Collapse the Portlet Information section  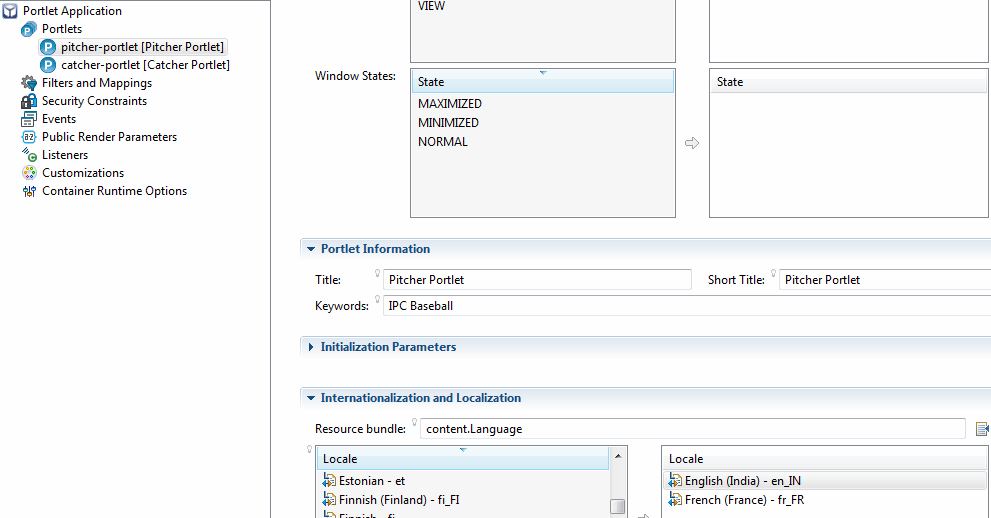pyautogui.click(x=310, y=249)
